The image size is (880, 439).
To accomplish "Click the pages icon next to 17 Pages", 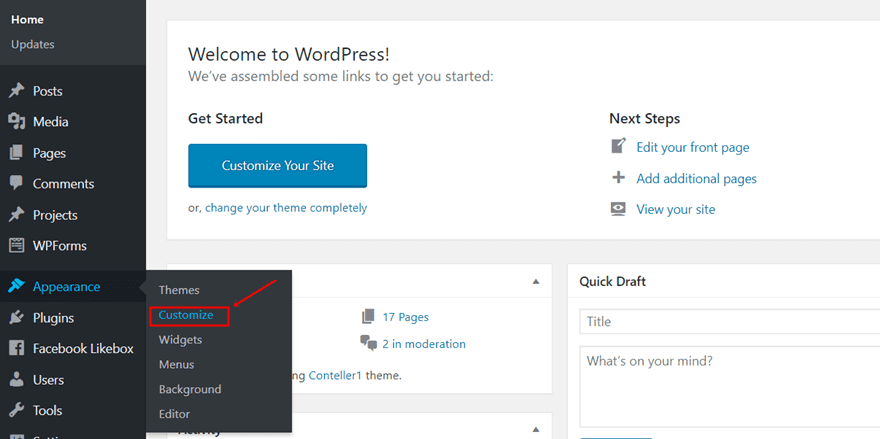I will (x=368, y=317).
